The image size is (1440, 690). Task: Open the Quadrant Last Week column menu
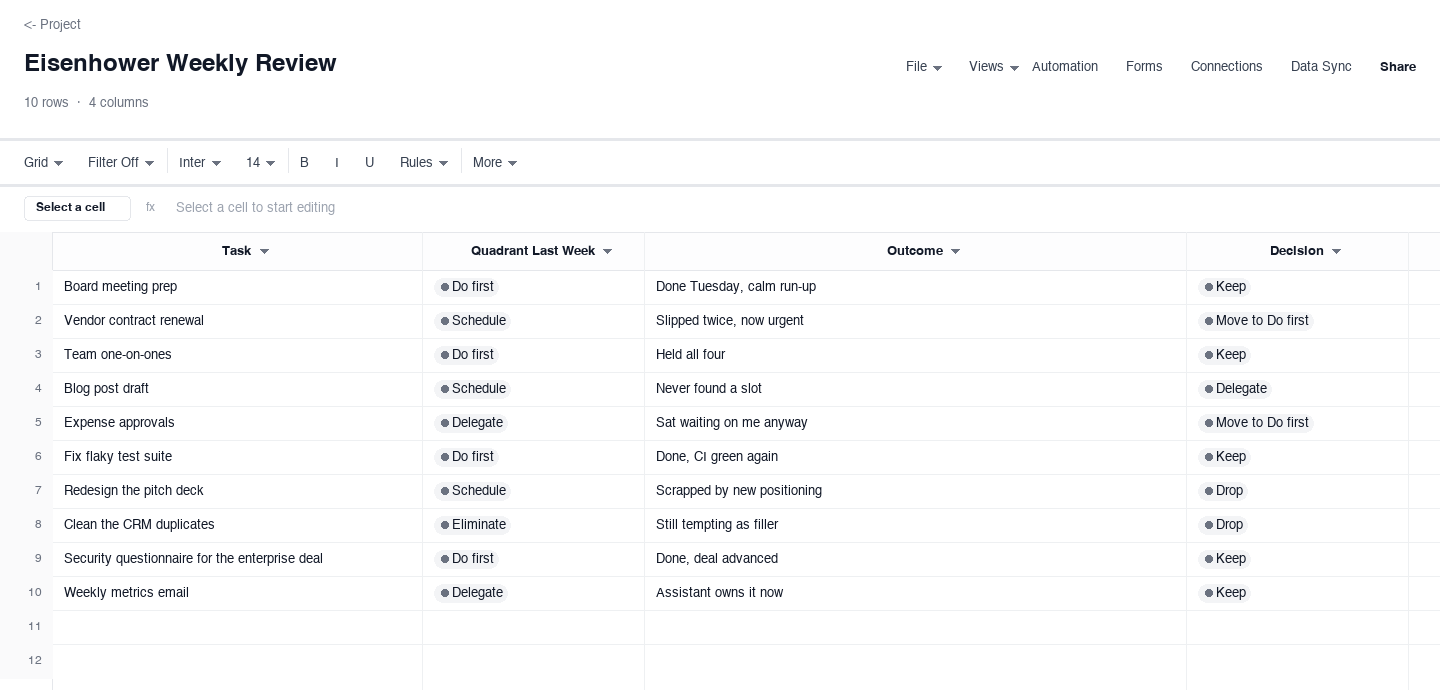click(607, 252)
